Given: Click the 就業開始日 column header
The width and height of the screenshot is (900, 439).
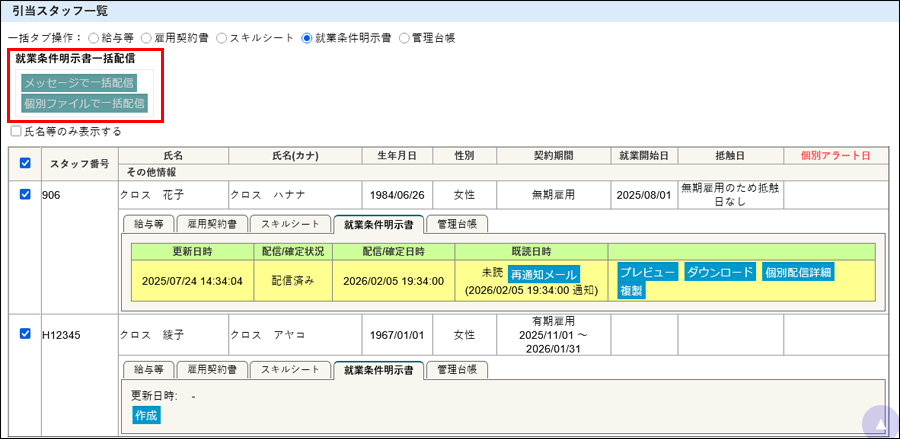Looking at the screenshot, I should point(644,156).
